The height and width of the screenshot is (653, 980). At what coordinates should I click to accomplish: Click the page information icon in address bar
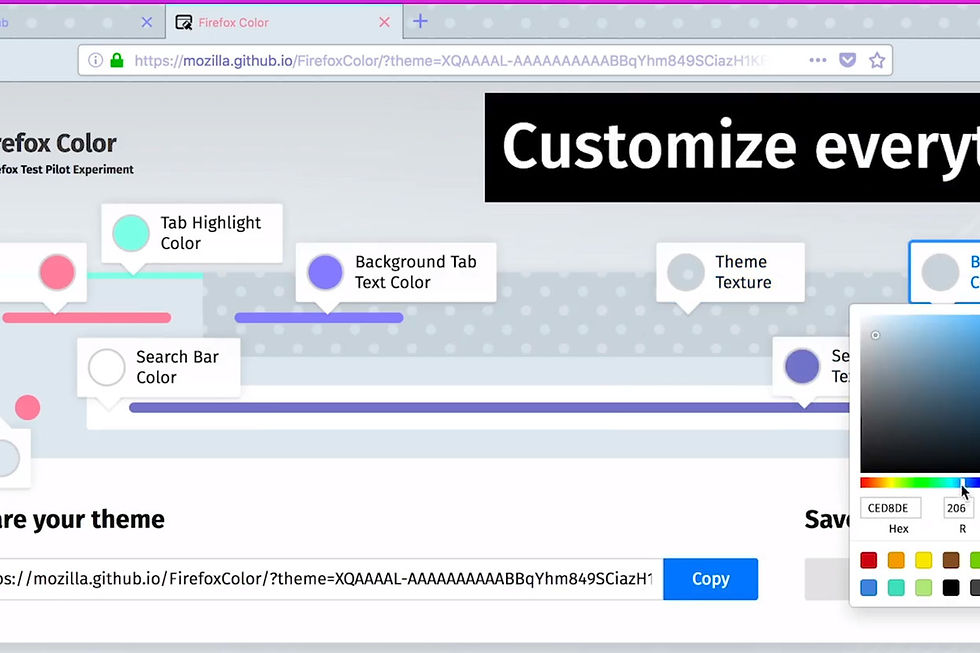[97, 59]
